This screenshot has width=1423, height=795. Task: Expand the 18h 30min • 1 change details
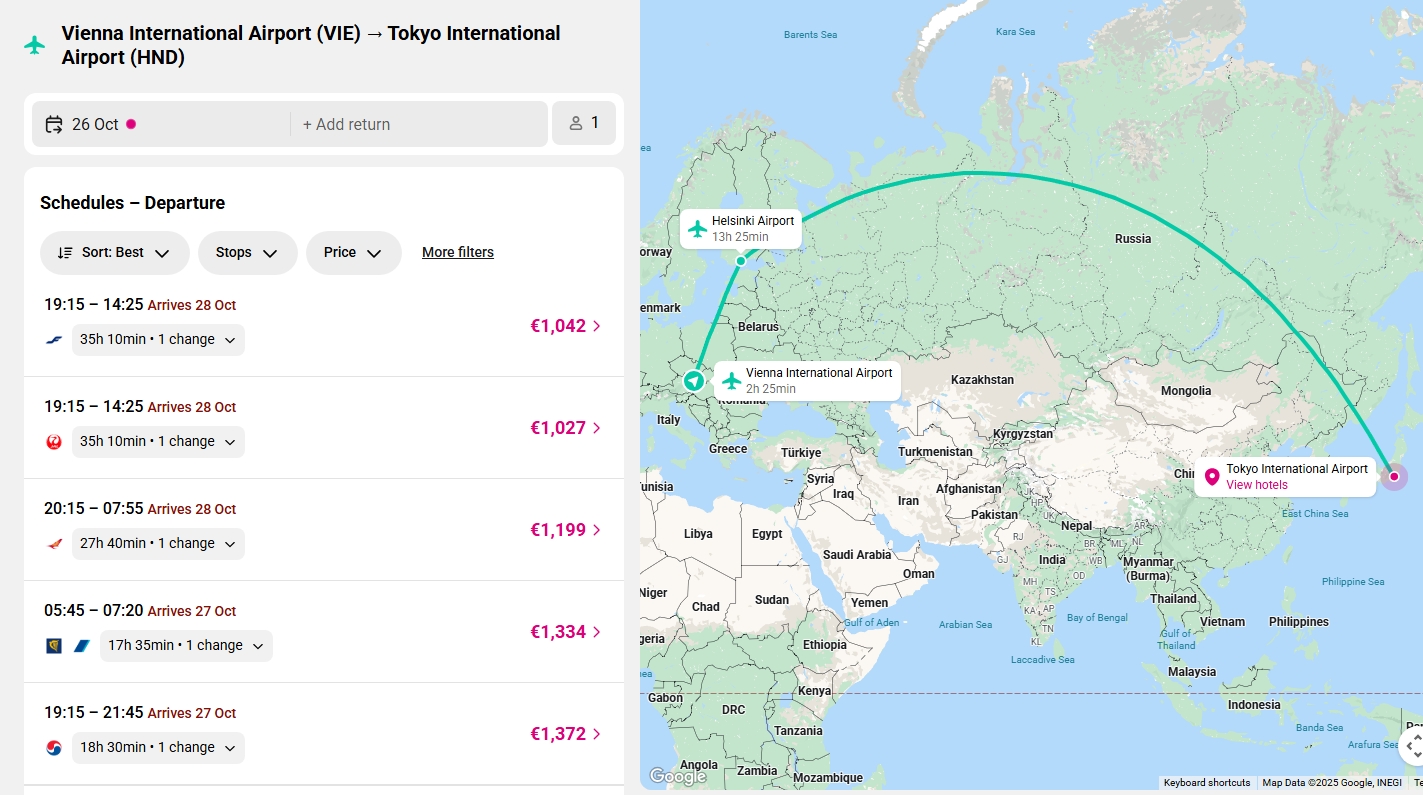tap(158, 748)
